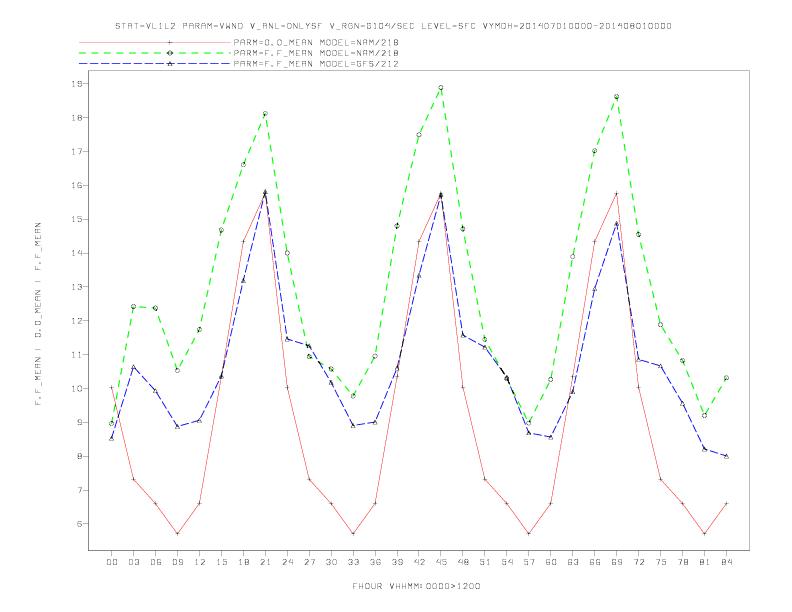This screenshot has width=792, height=612.
Task: Click x-axis forecast hour label 81
Action: pyautogui.click(x=705, y=562)
